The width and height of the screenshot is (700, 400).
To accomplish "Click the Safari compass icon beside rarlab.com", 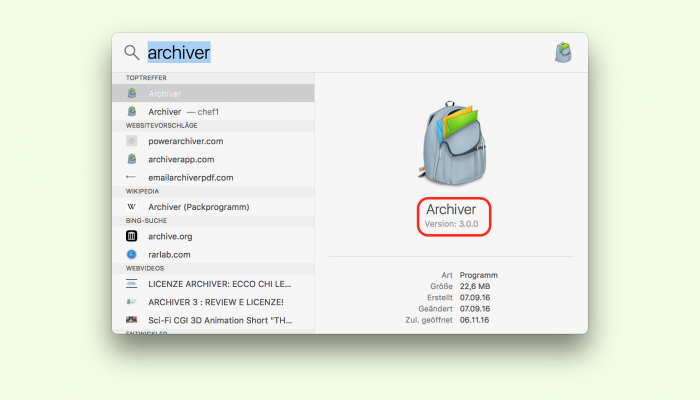I will coord(131,254).
